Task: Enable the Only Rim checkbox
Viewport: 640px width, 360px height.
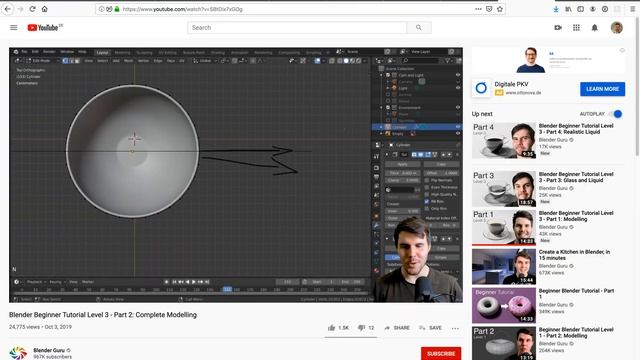Action: (x=427, y=209)
